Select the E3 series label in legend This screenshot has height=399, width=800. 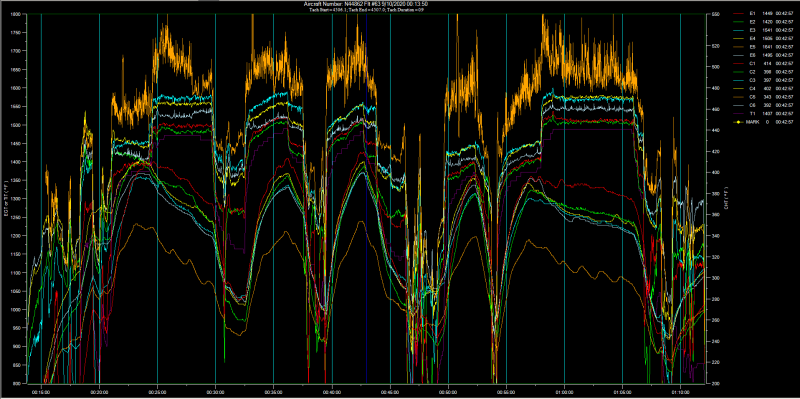(753, 30)
